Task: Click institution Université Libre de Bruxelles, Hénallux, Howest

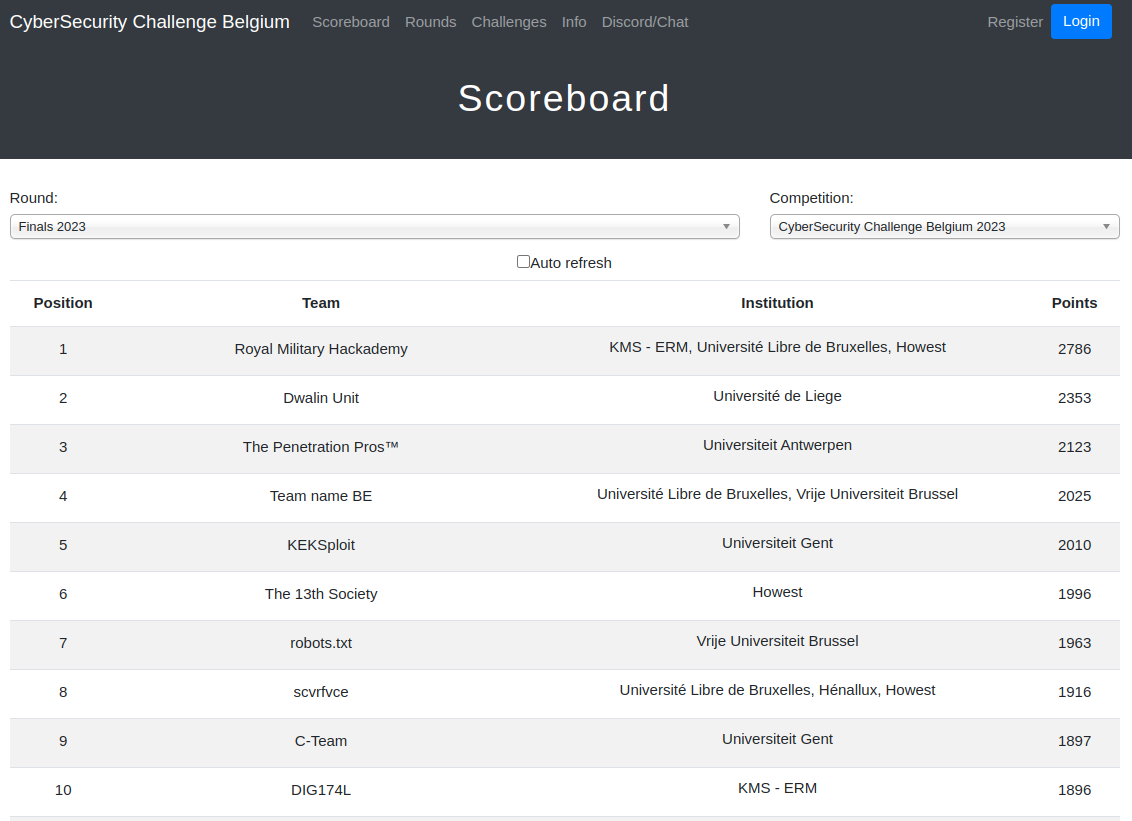Action: point(777,690)
